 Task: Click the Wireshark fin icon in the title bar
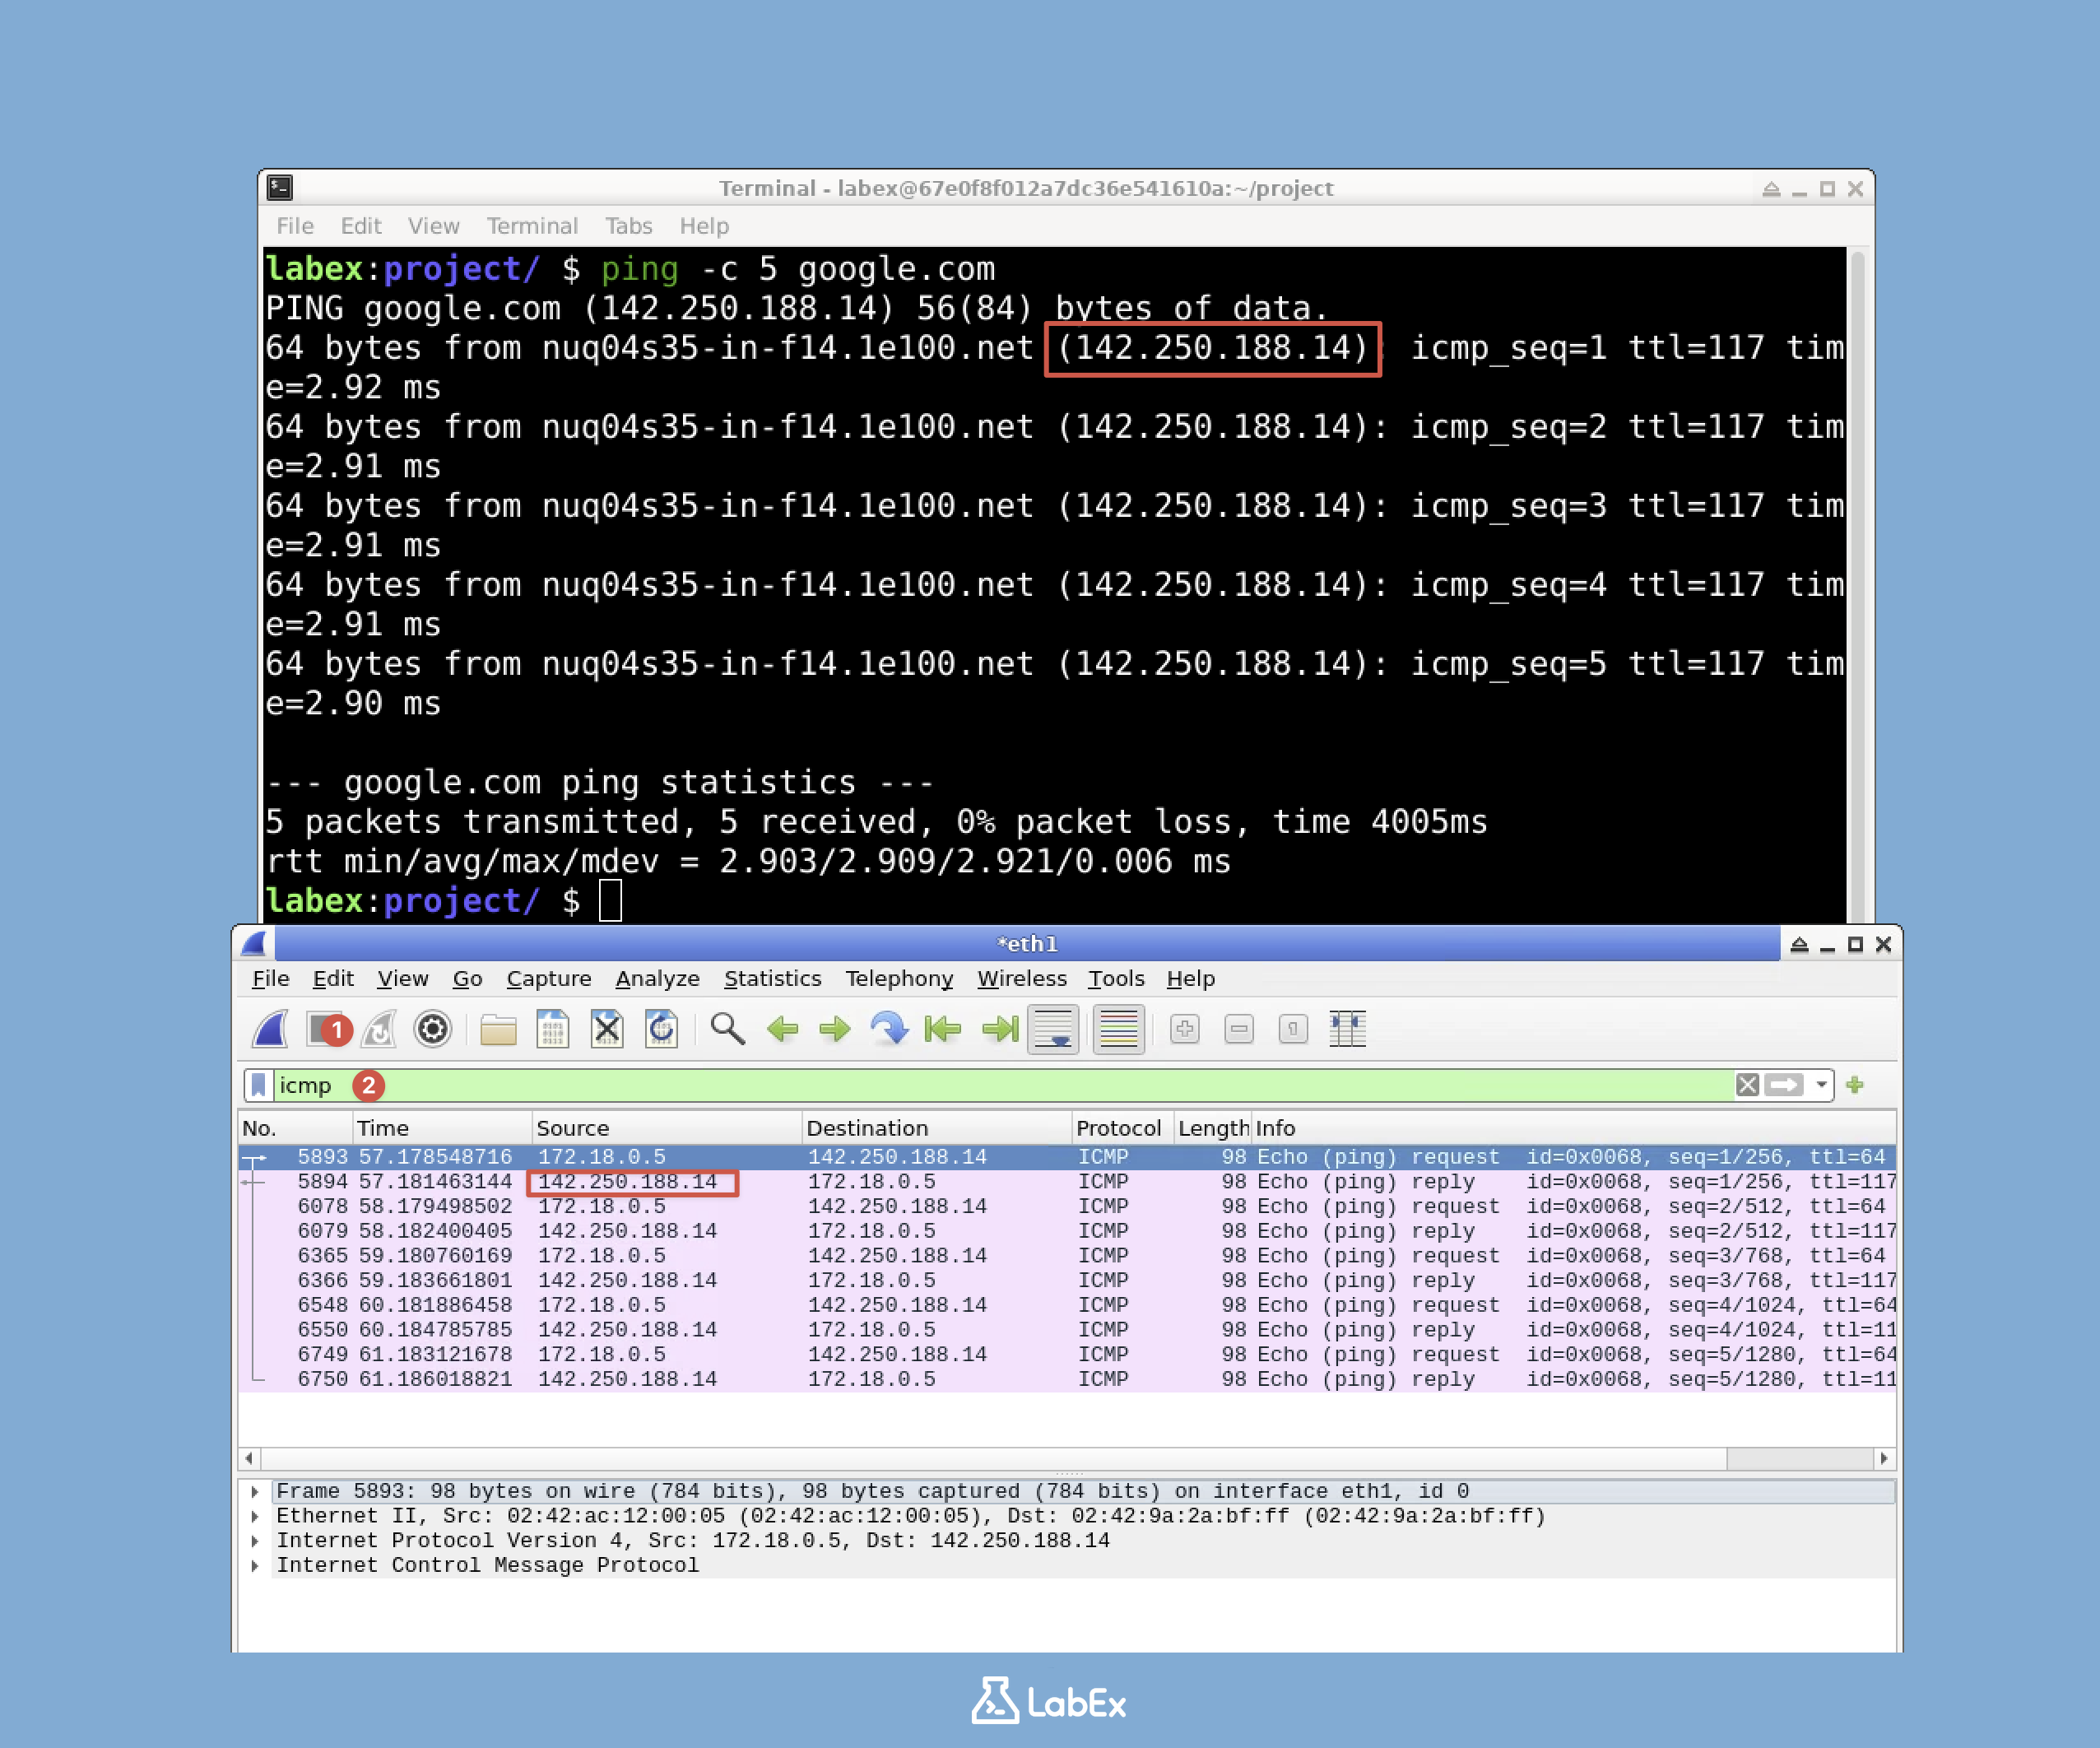pos(255,944)
